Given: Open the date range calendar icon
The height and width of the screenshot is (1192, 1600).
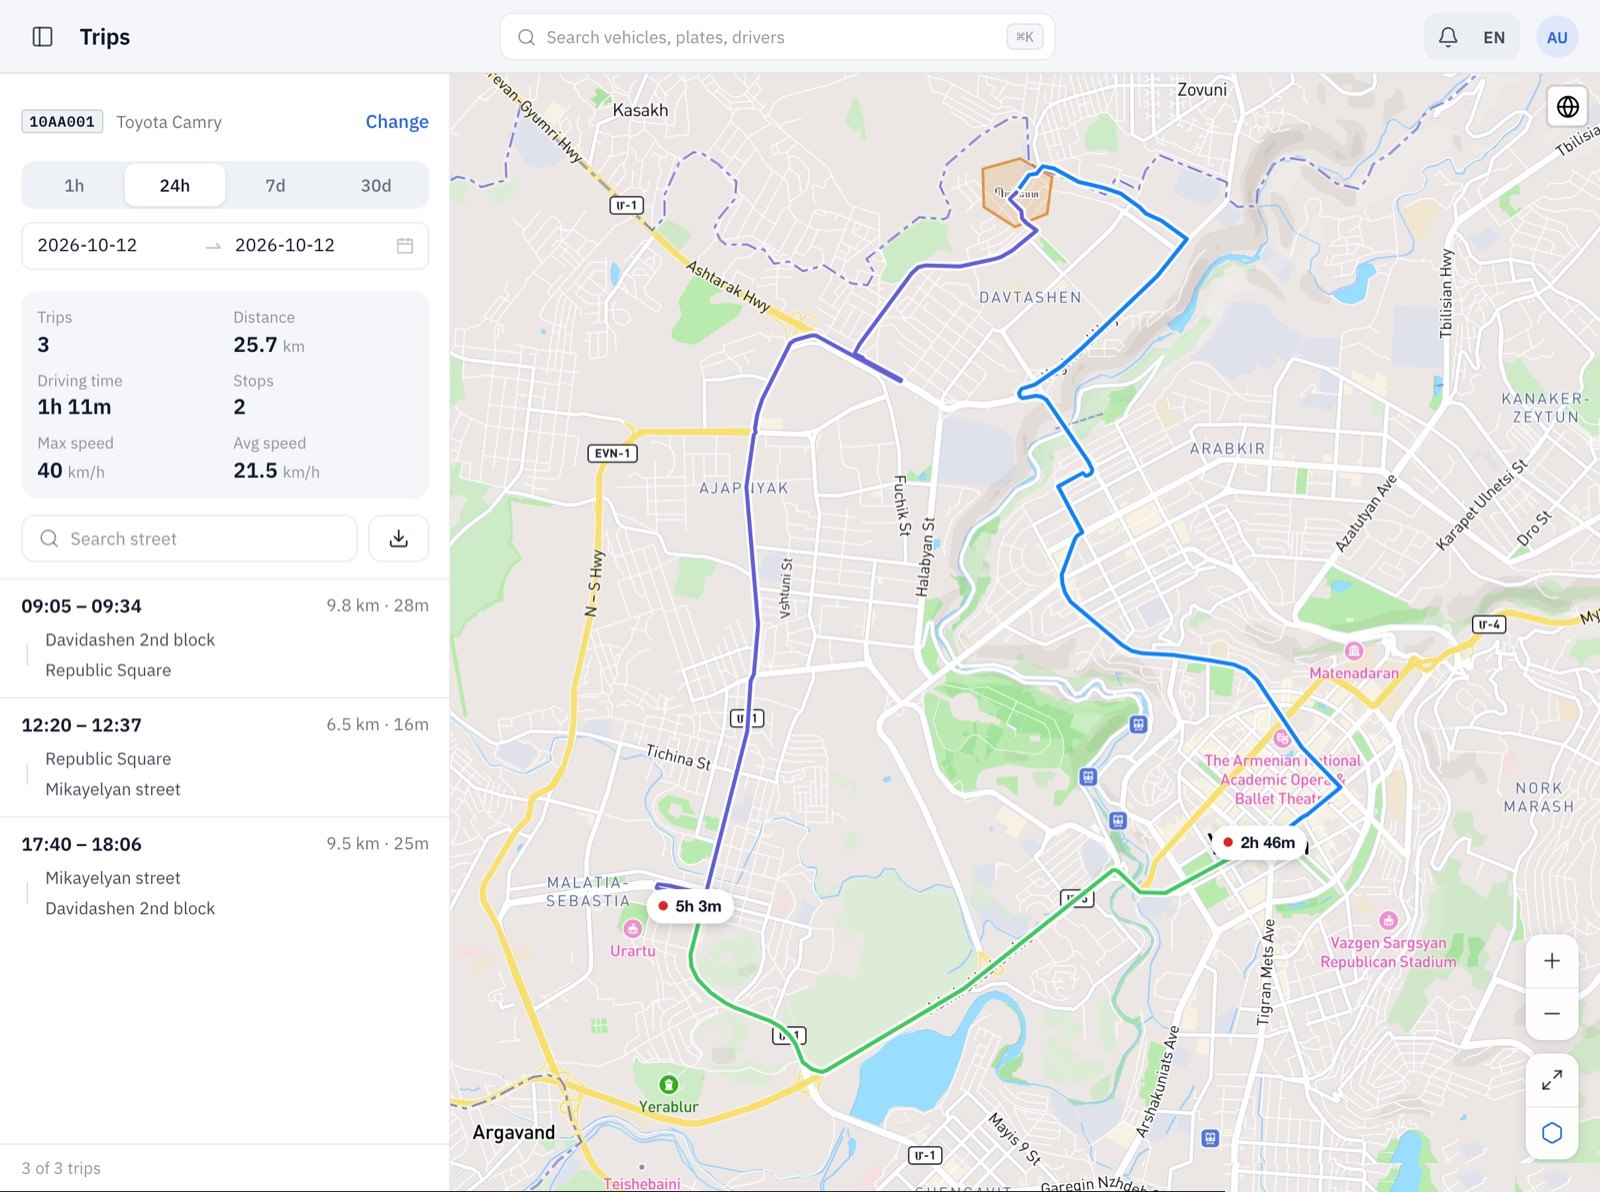Looking at the screenshot, I should (x=405, y=246).
